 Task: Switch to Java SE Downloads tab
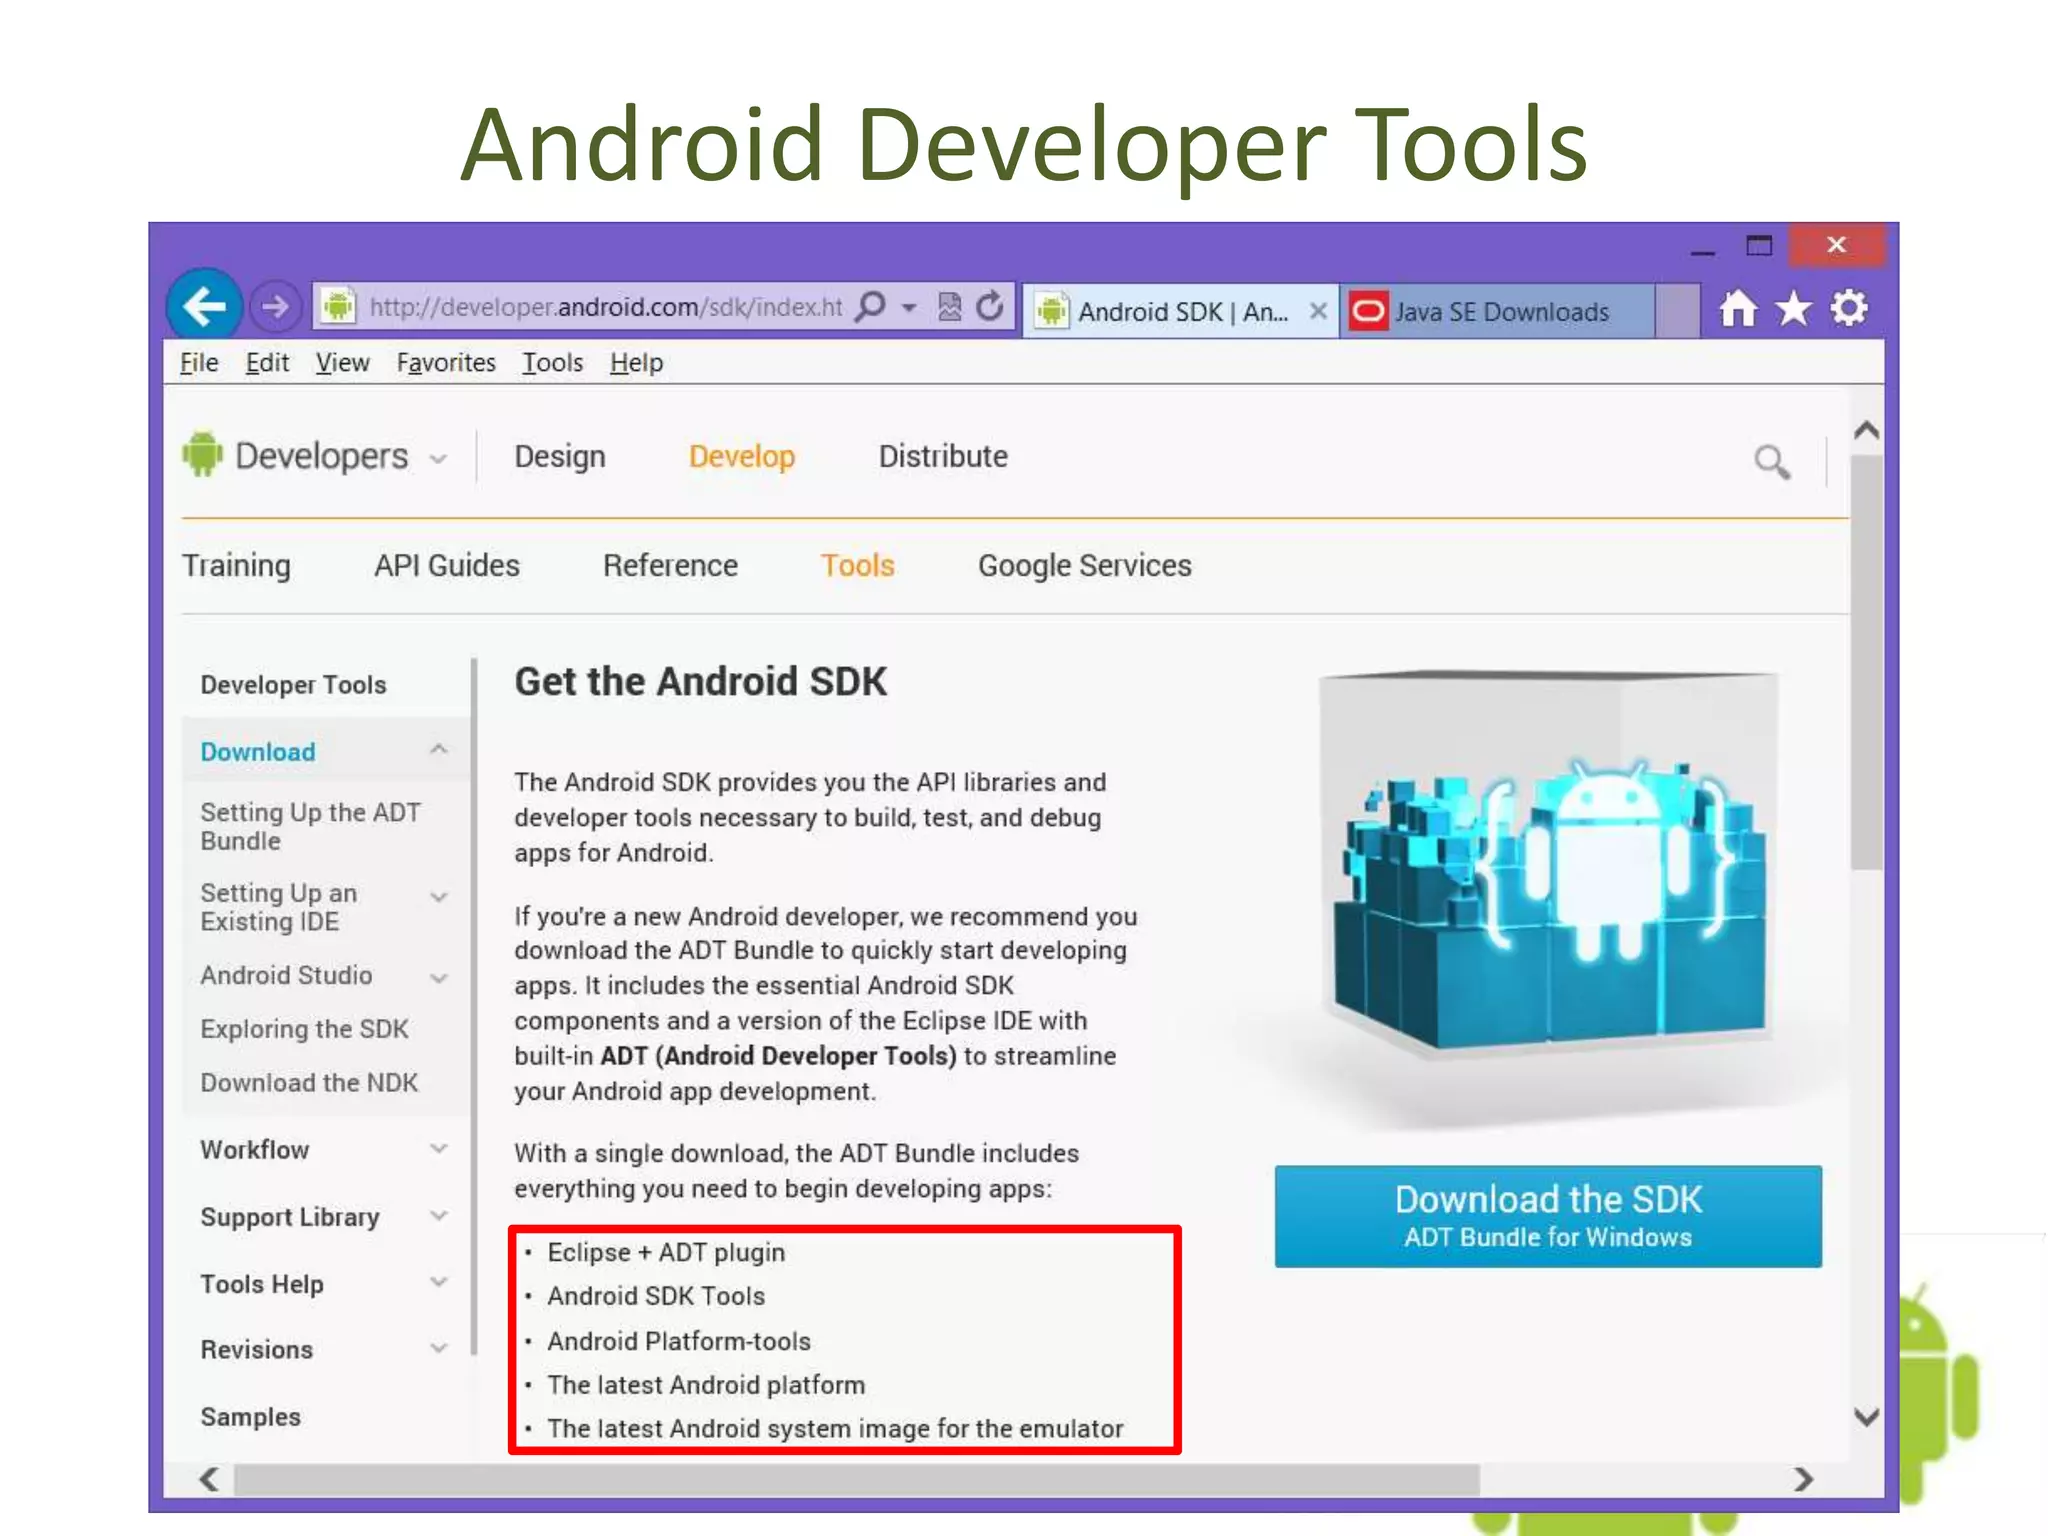point(1496,312)
